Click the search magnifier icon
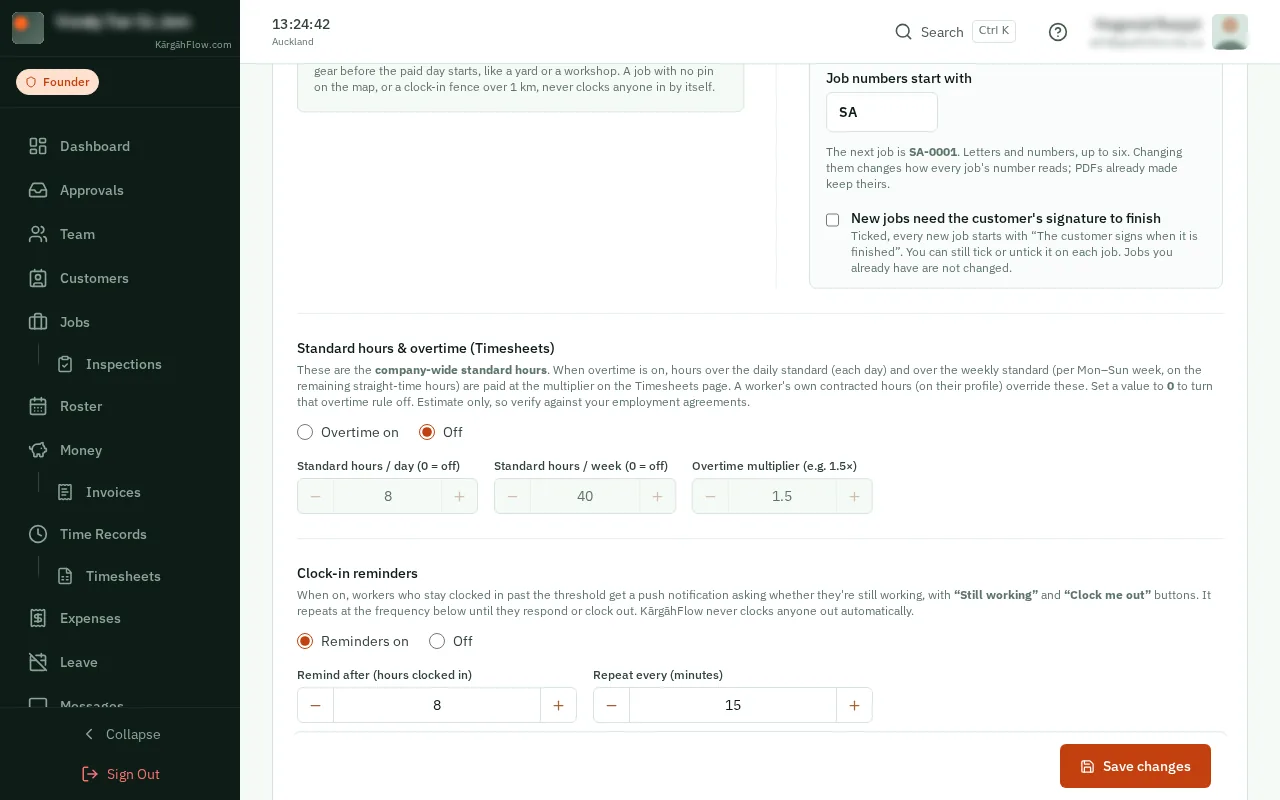 pos(903,32)
